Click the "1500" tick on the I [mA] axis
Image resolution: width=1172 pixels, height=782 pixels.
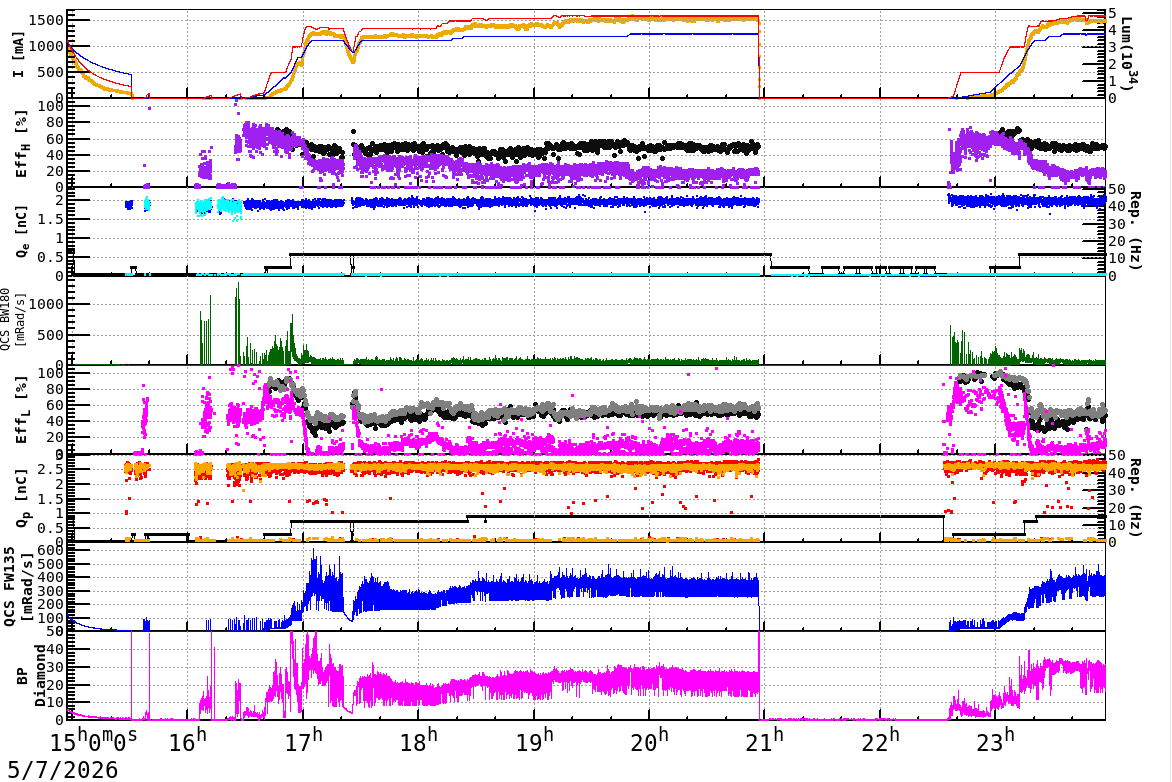coord(46,20)
